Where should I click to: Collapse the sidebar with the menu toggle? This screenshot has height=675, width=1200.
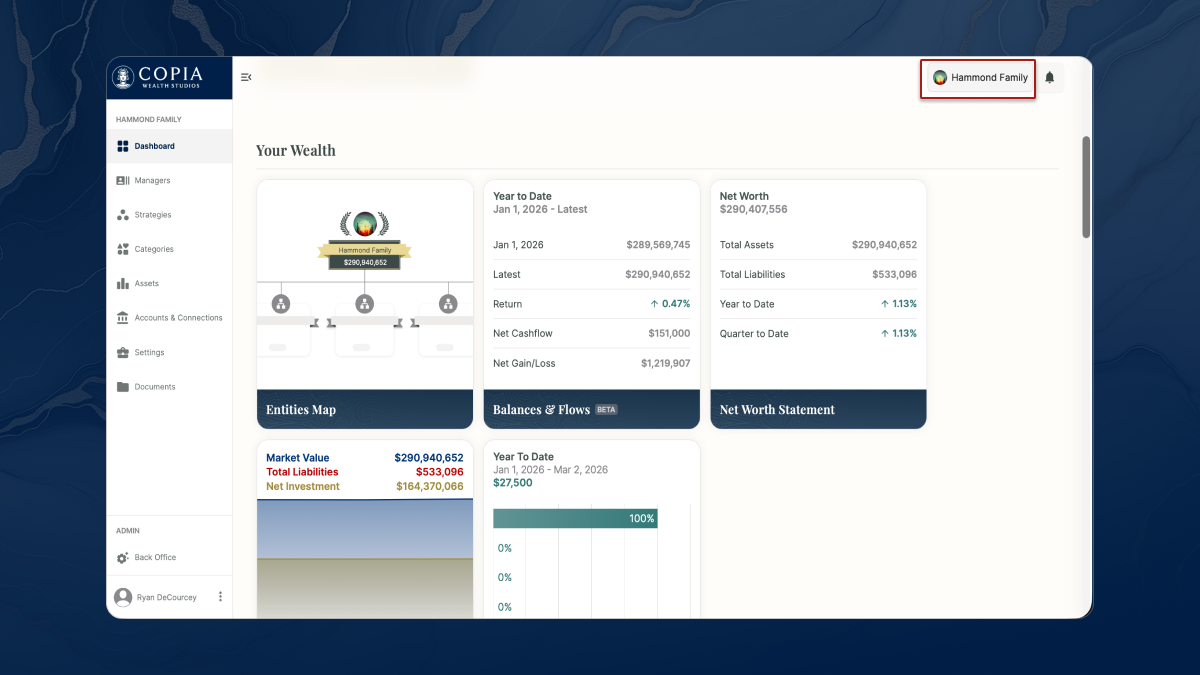pyautogui.click(x=246, y=77)
